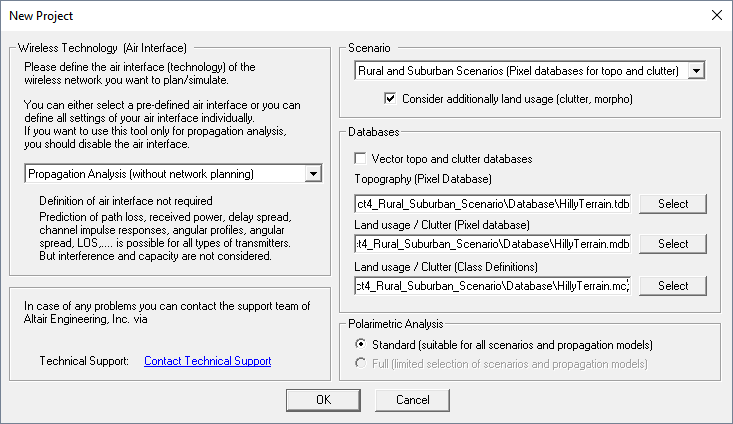Uncheck Consider additionally land usage checkbox
Screen dimensions: 733x424
pos(392,99)
